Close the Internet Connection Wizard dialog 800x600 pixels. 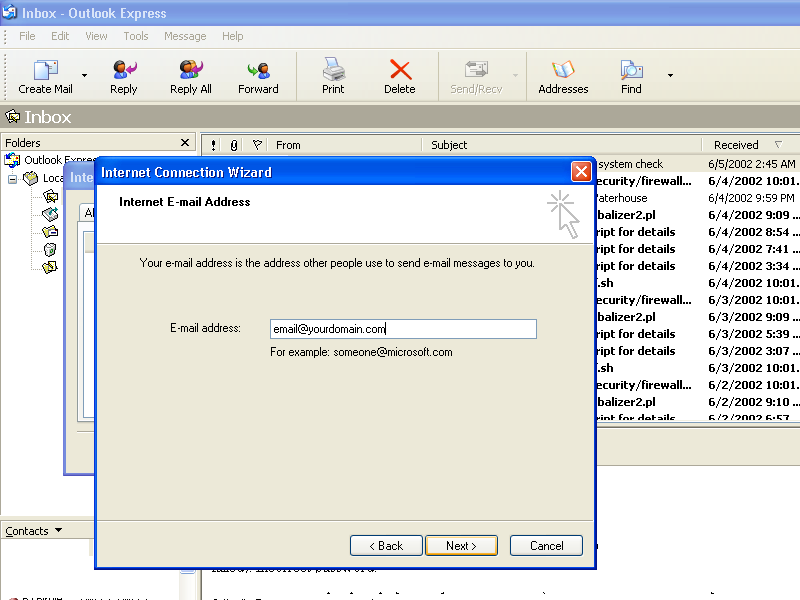pos(581,172)
